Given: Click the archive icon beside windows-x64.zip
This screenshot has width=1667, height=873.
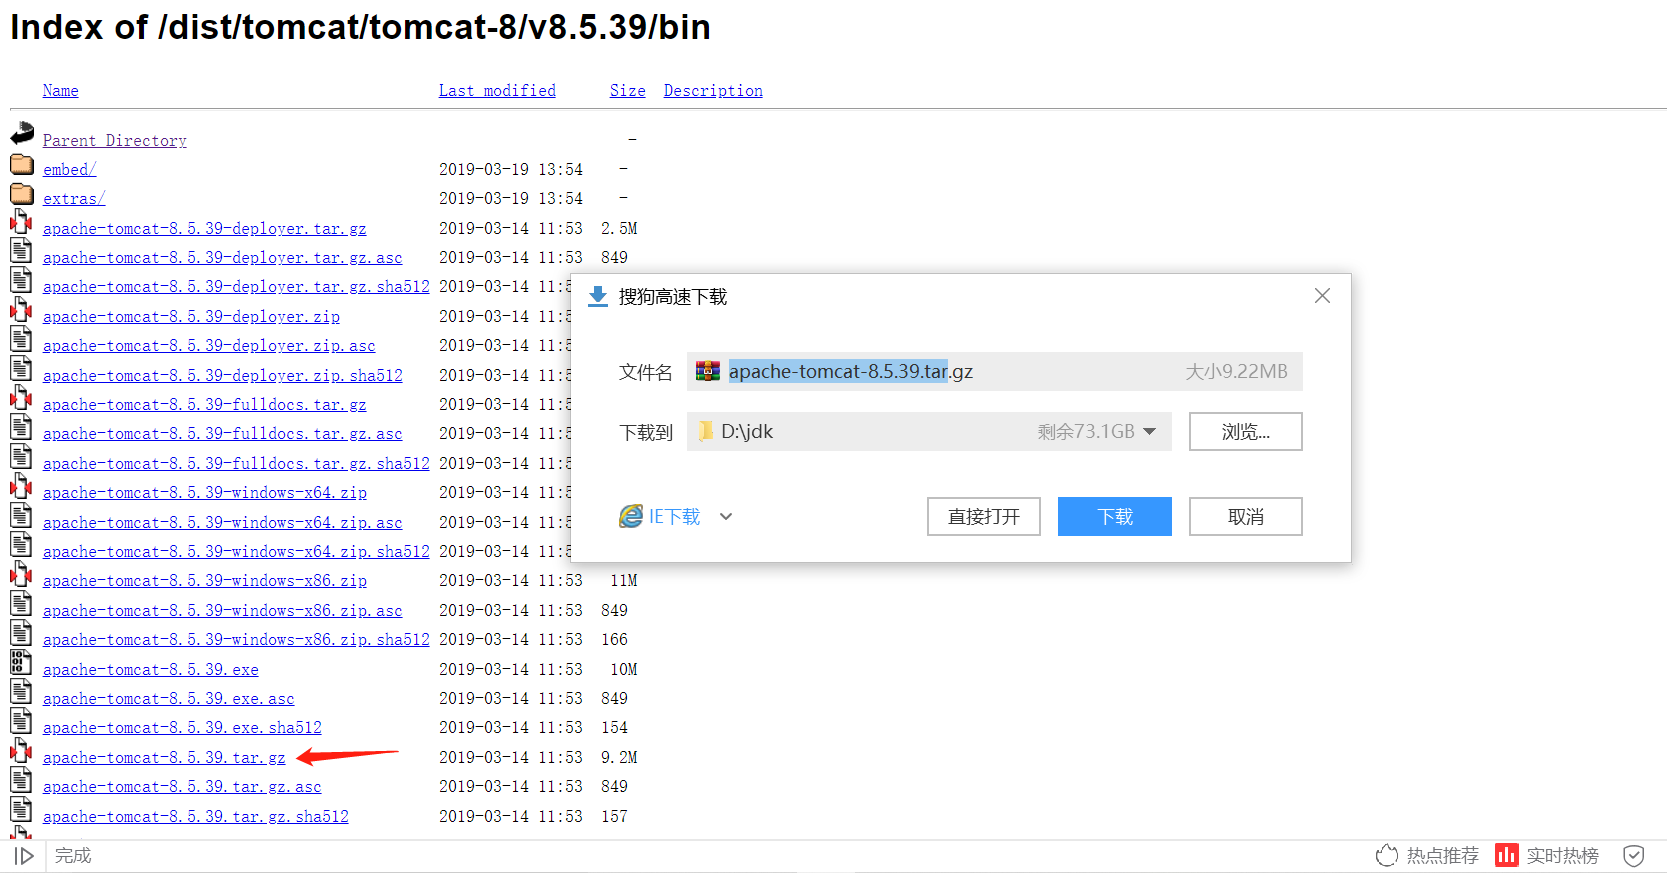Looking at the screenshot, I should click(x=21, y=486).
